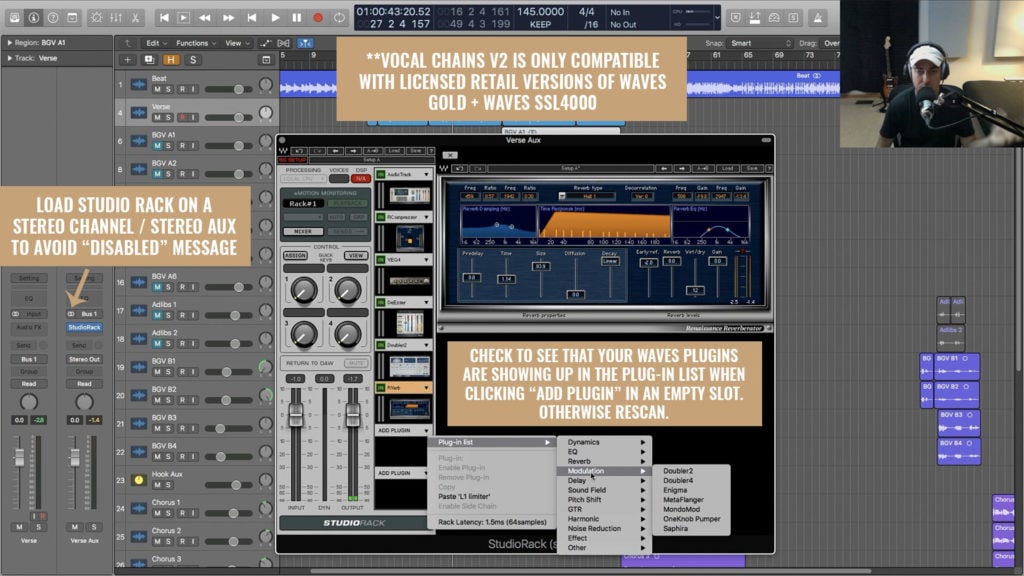Toggle the Inspector icon in toolbar

coord(34,18)
